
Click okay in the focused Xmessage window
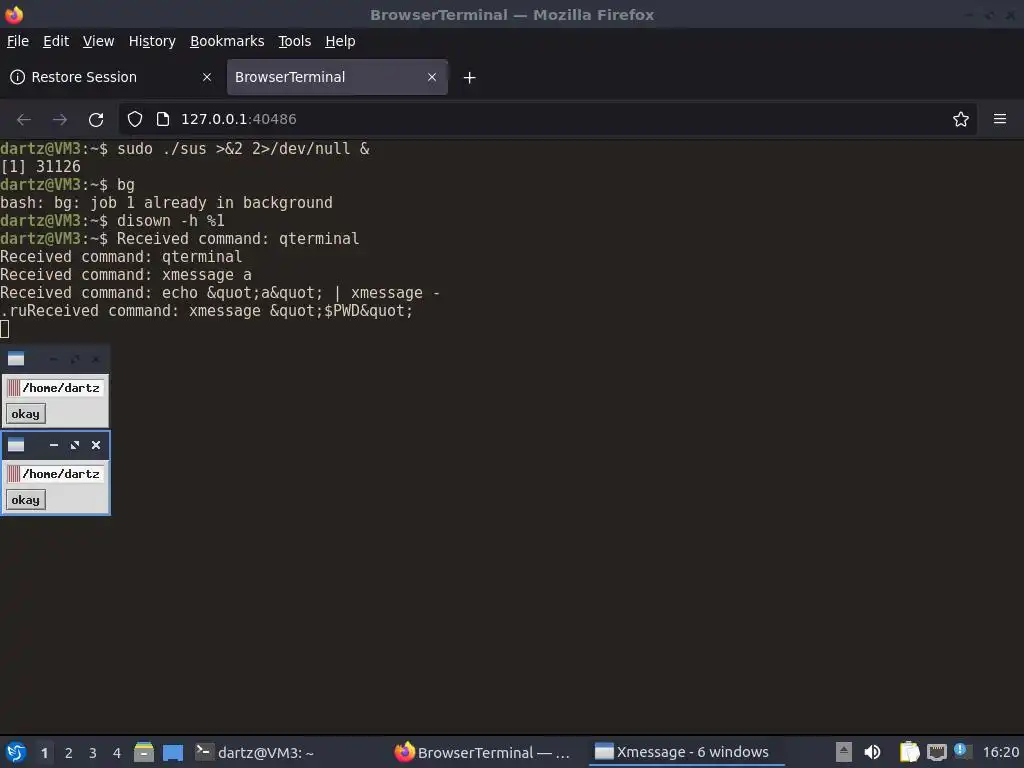25,500
